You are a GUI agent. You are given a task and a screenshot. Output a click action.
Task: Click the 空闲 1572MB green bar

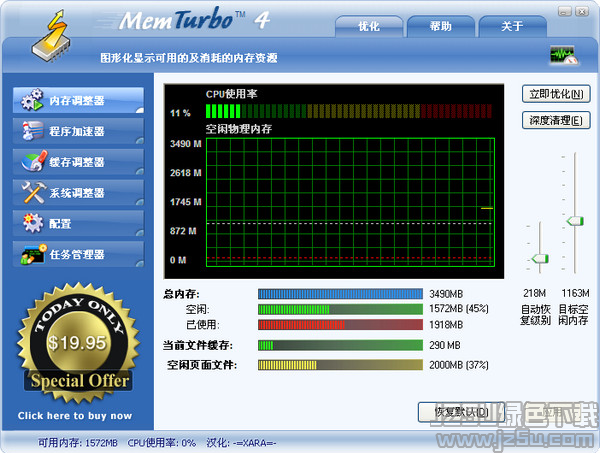coord(340,309)
